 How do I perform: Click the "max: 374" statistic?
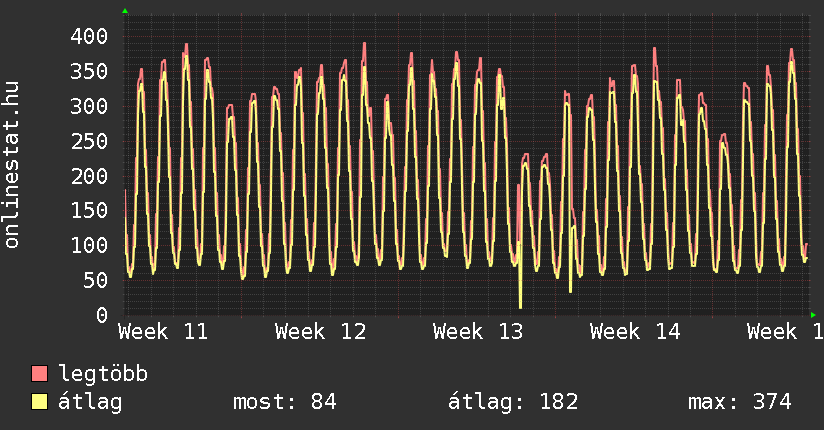pos(739,402)
